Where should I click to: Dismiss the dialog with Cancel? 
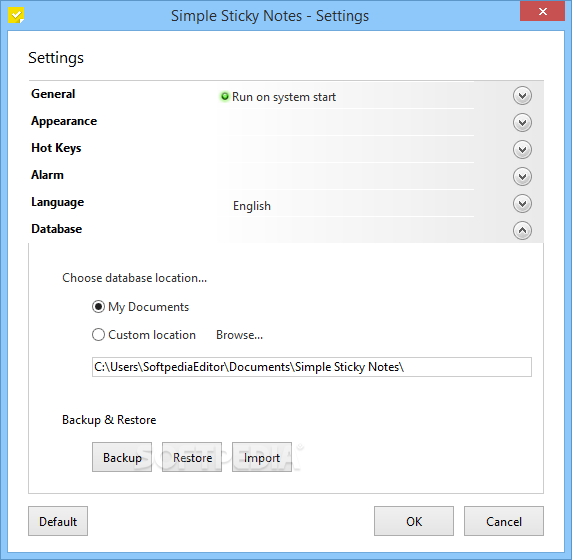pyautogui.click(x=504, y=521)
